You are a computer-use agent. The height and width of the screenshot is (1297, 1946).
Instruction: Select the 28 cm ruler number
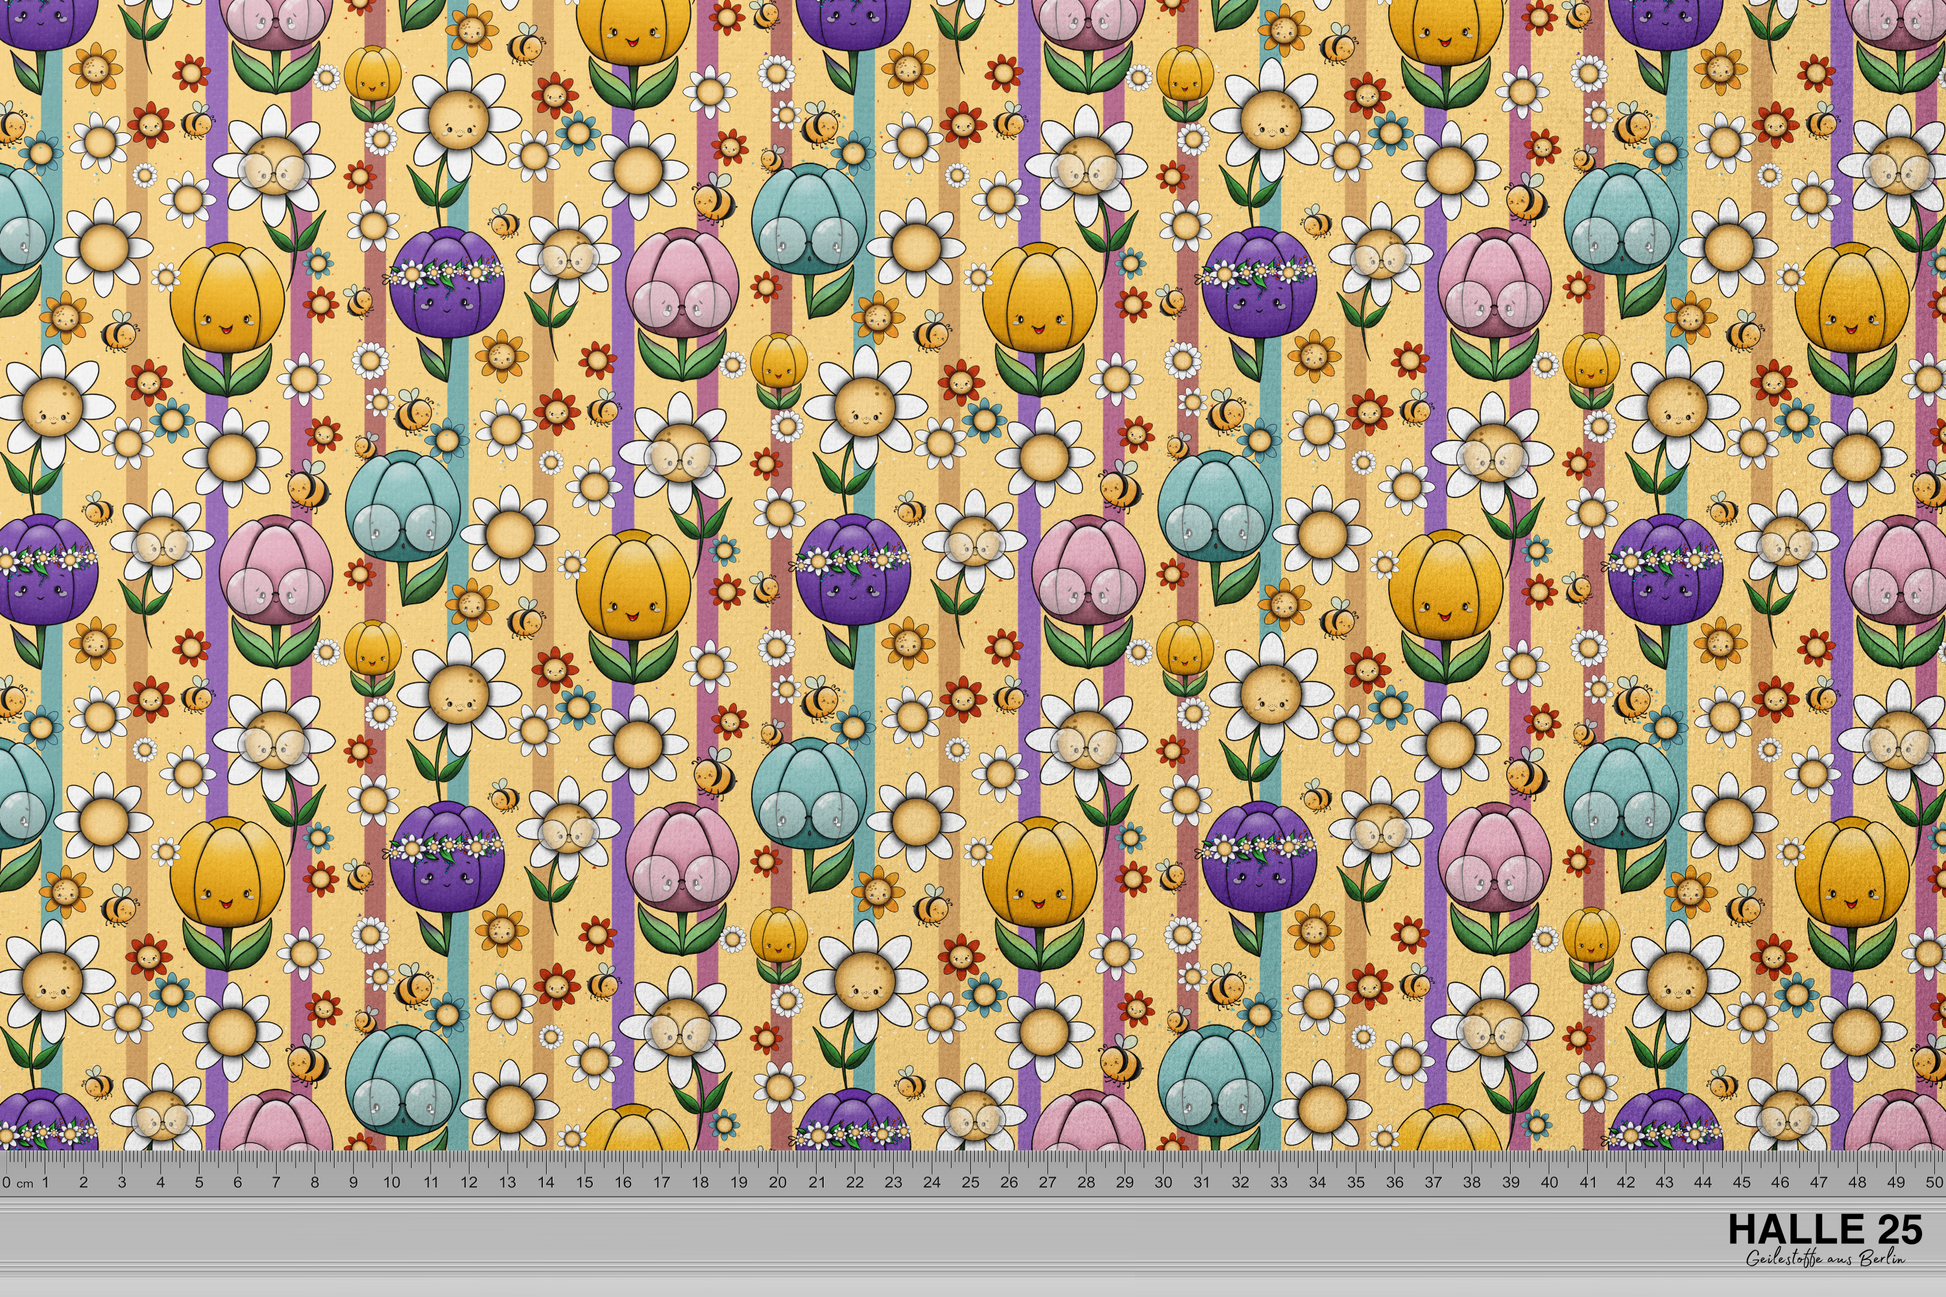(1086, 1183)
